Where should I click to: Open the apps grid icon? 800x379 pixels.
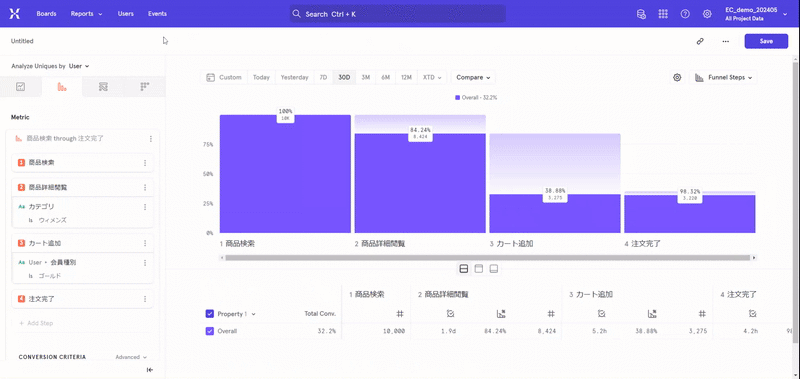click(x=663, y=14)
